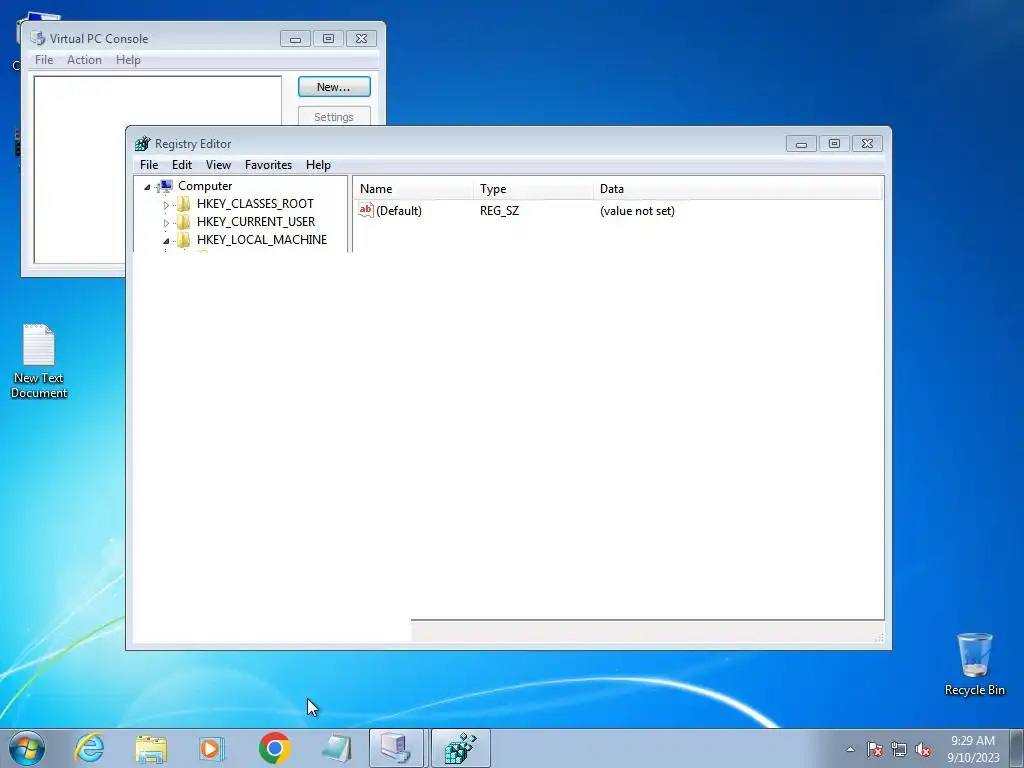Click the Virtual PC Console title bar icon
Image resolution: width=1024 pixels, height=768 pixels.
coord(38,39)
